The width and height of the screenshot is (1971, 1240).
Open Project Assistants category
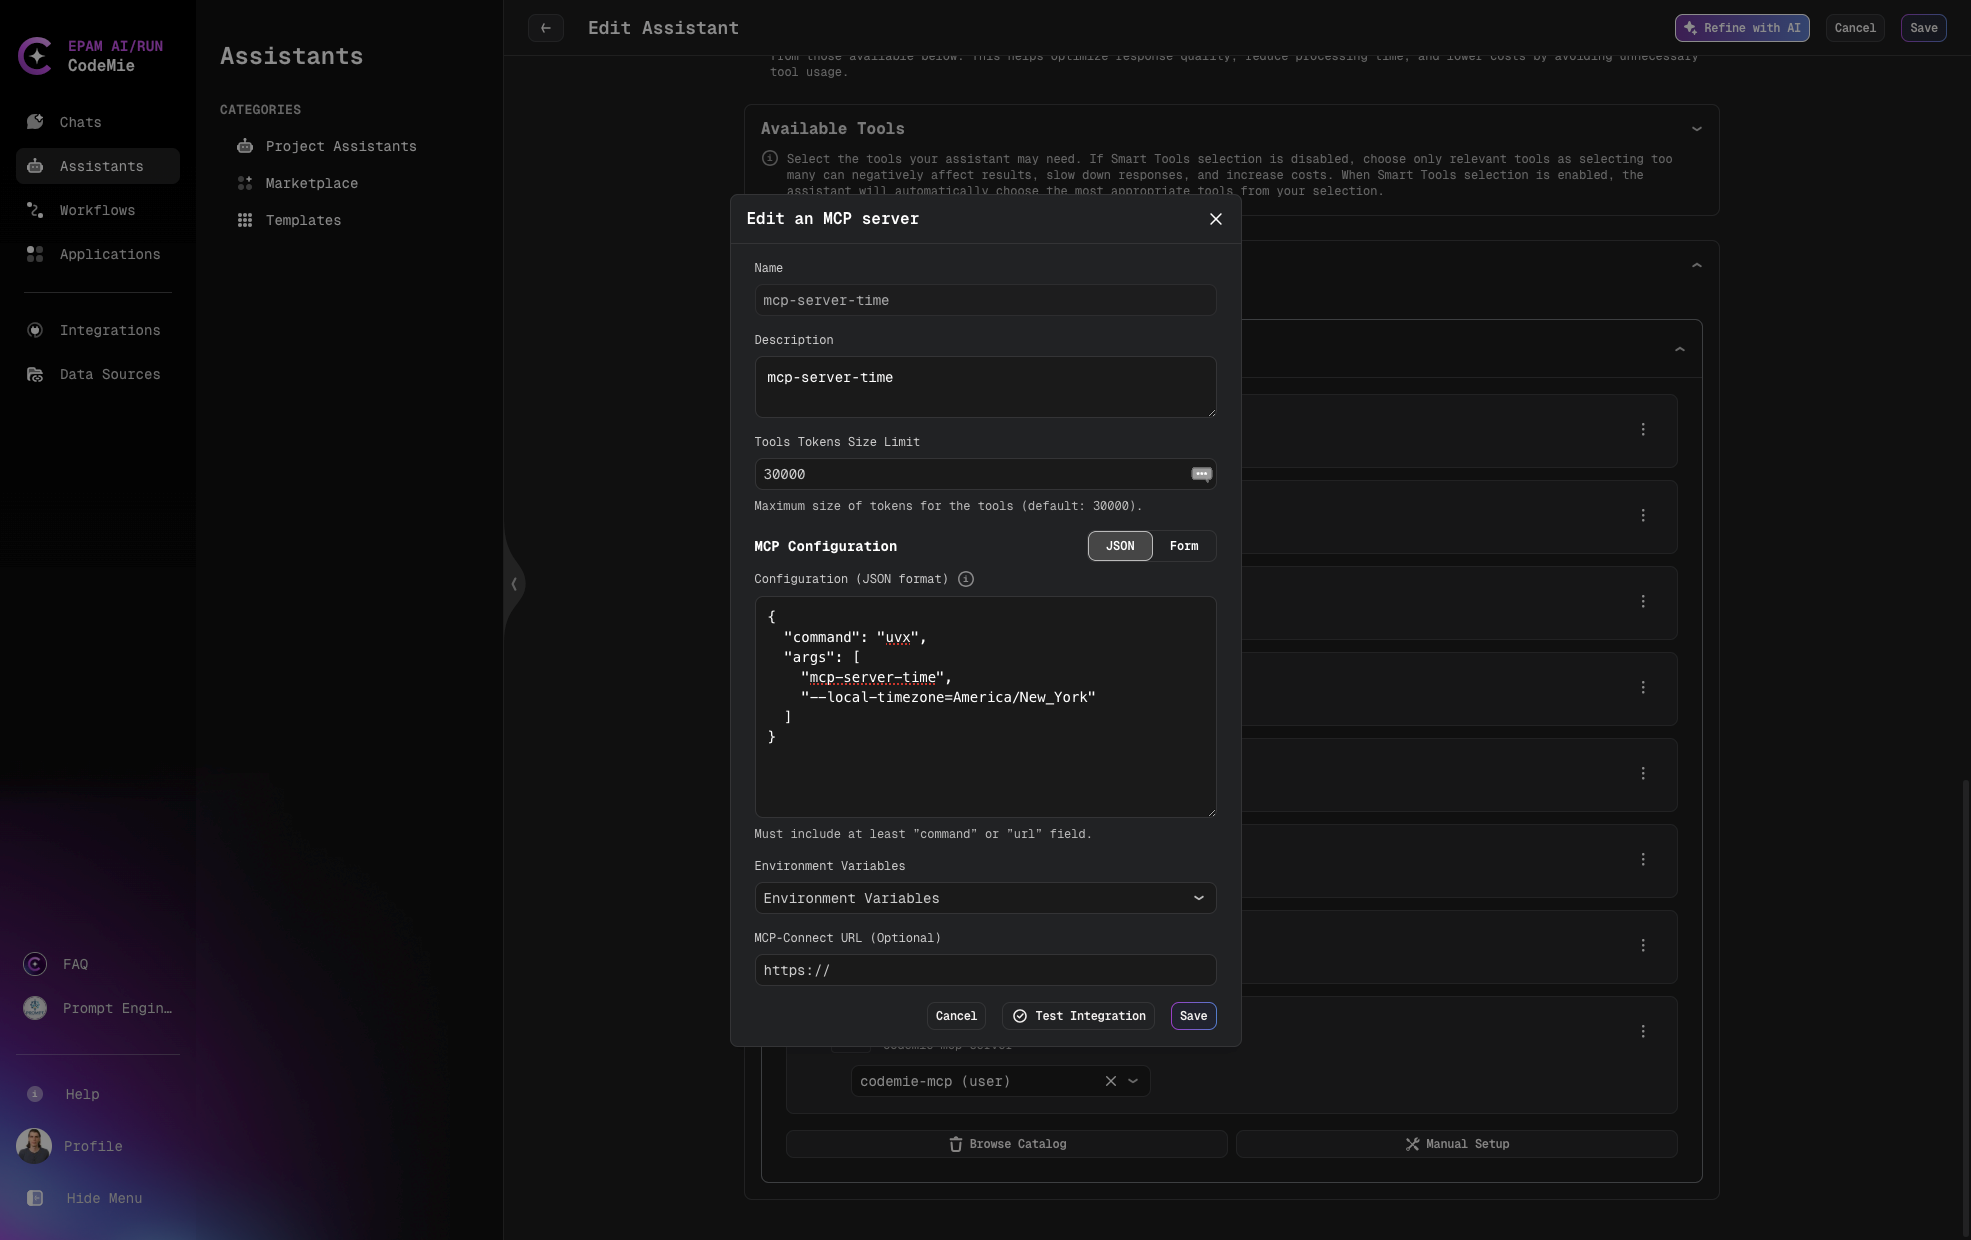(x=340, y=146)
